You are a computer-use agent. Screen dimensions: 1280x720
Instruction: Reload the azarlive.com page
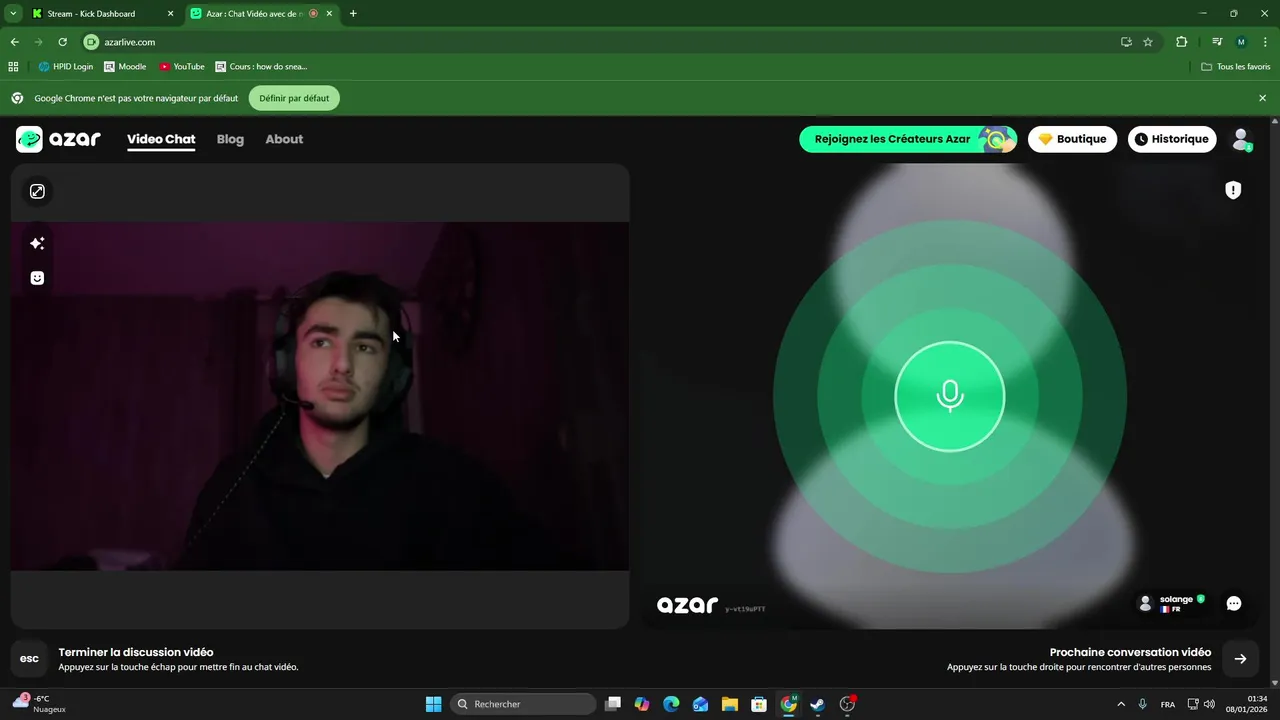[x=62, y=42]
